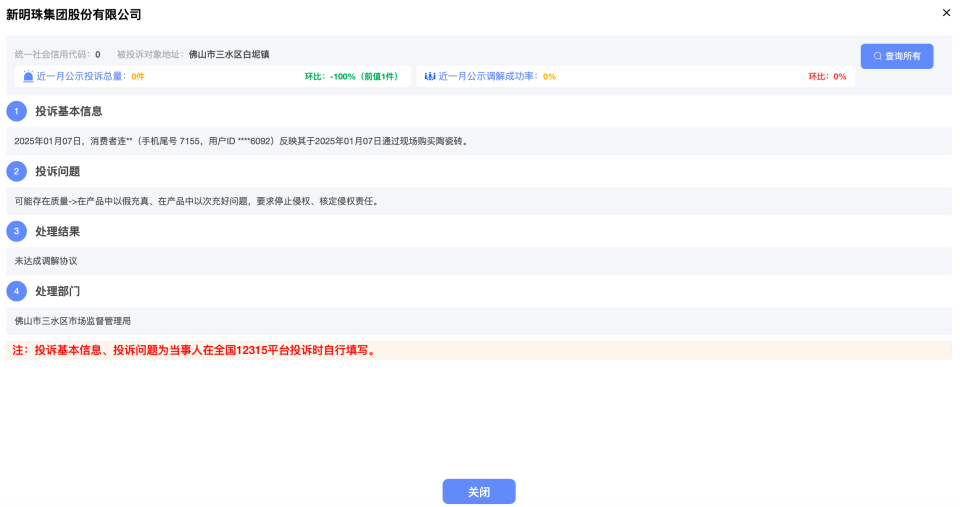The height and width of the screenshot is (507, 960).
Task: Click the 查询所有 button
Action: click(896, 56)
